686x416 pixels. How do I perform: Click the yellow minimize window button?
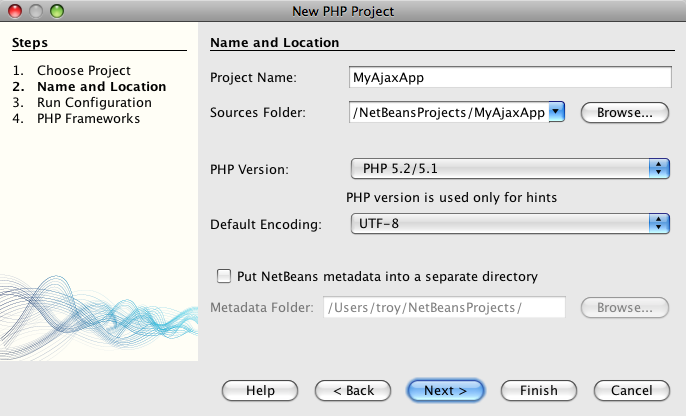tap(35, 11)
